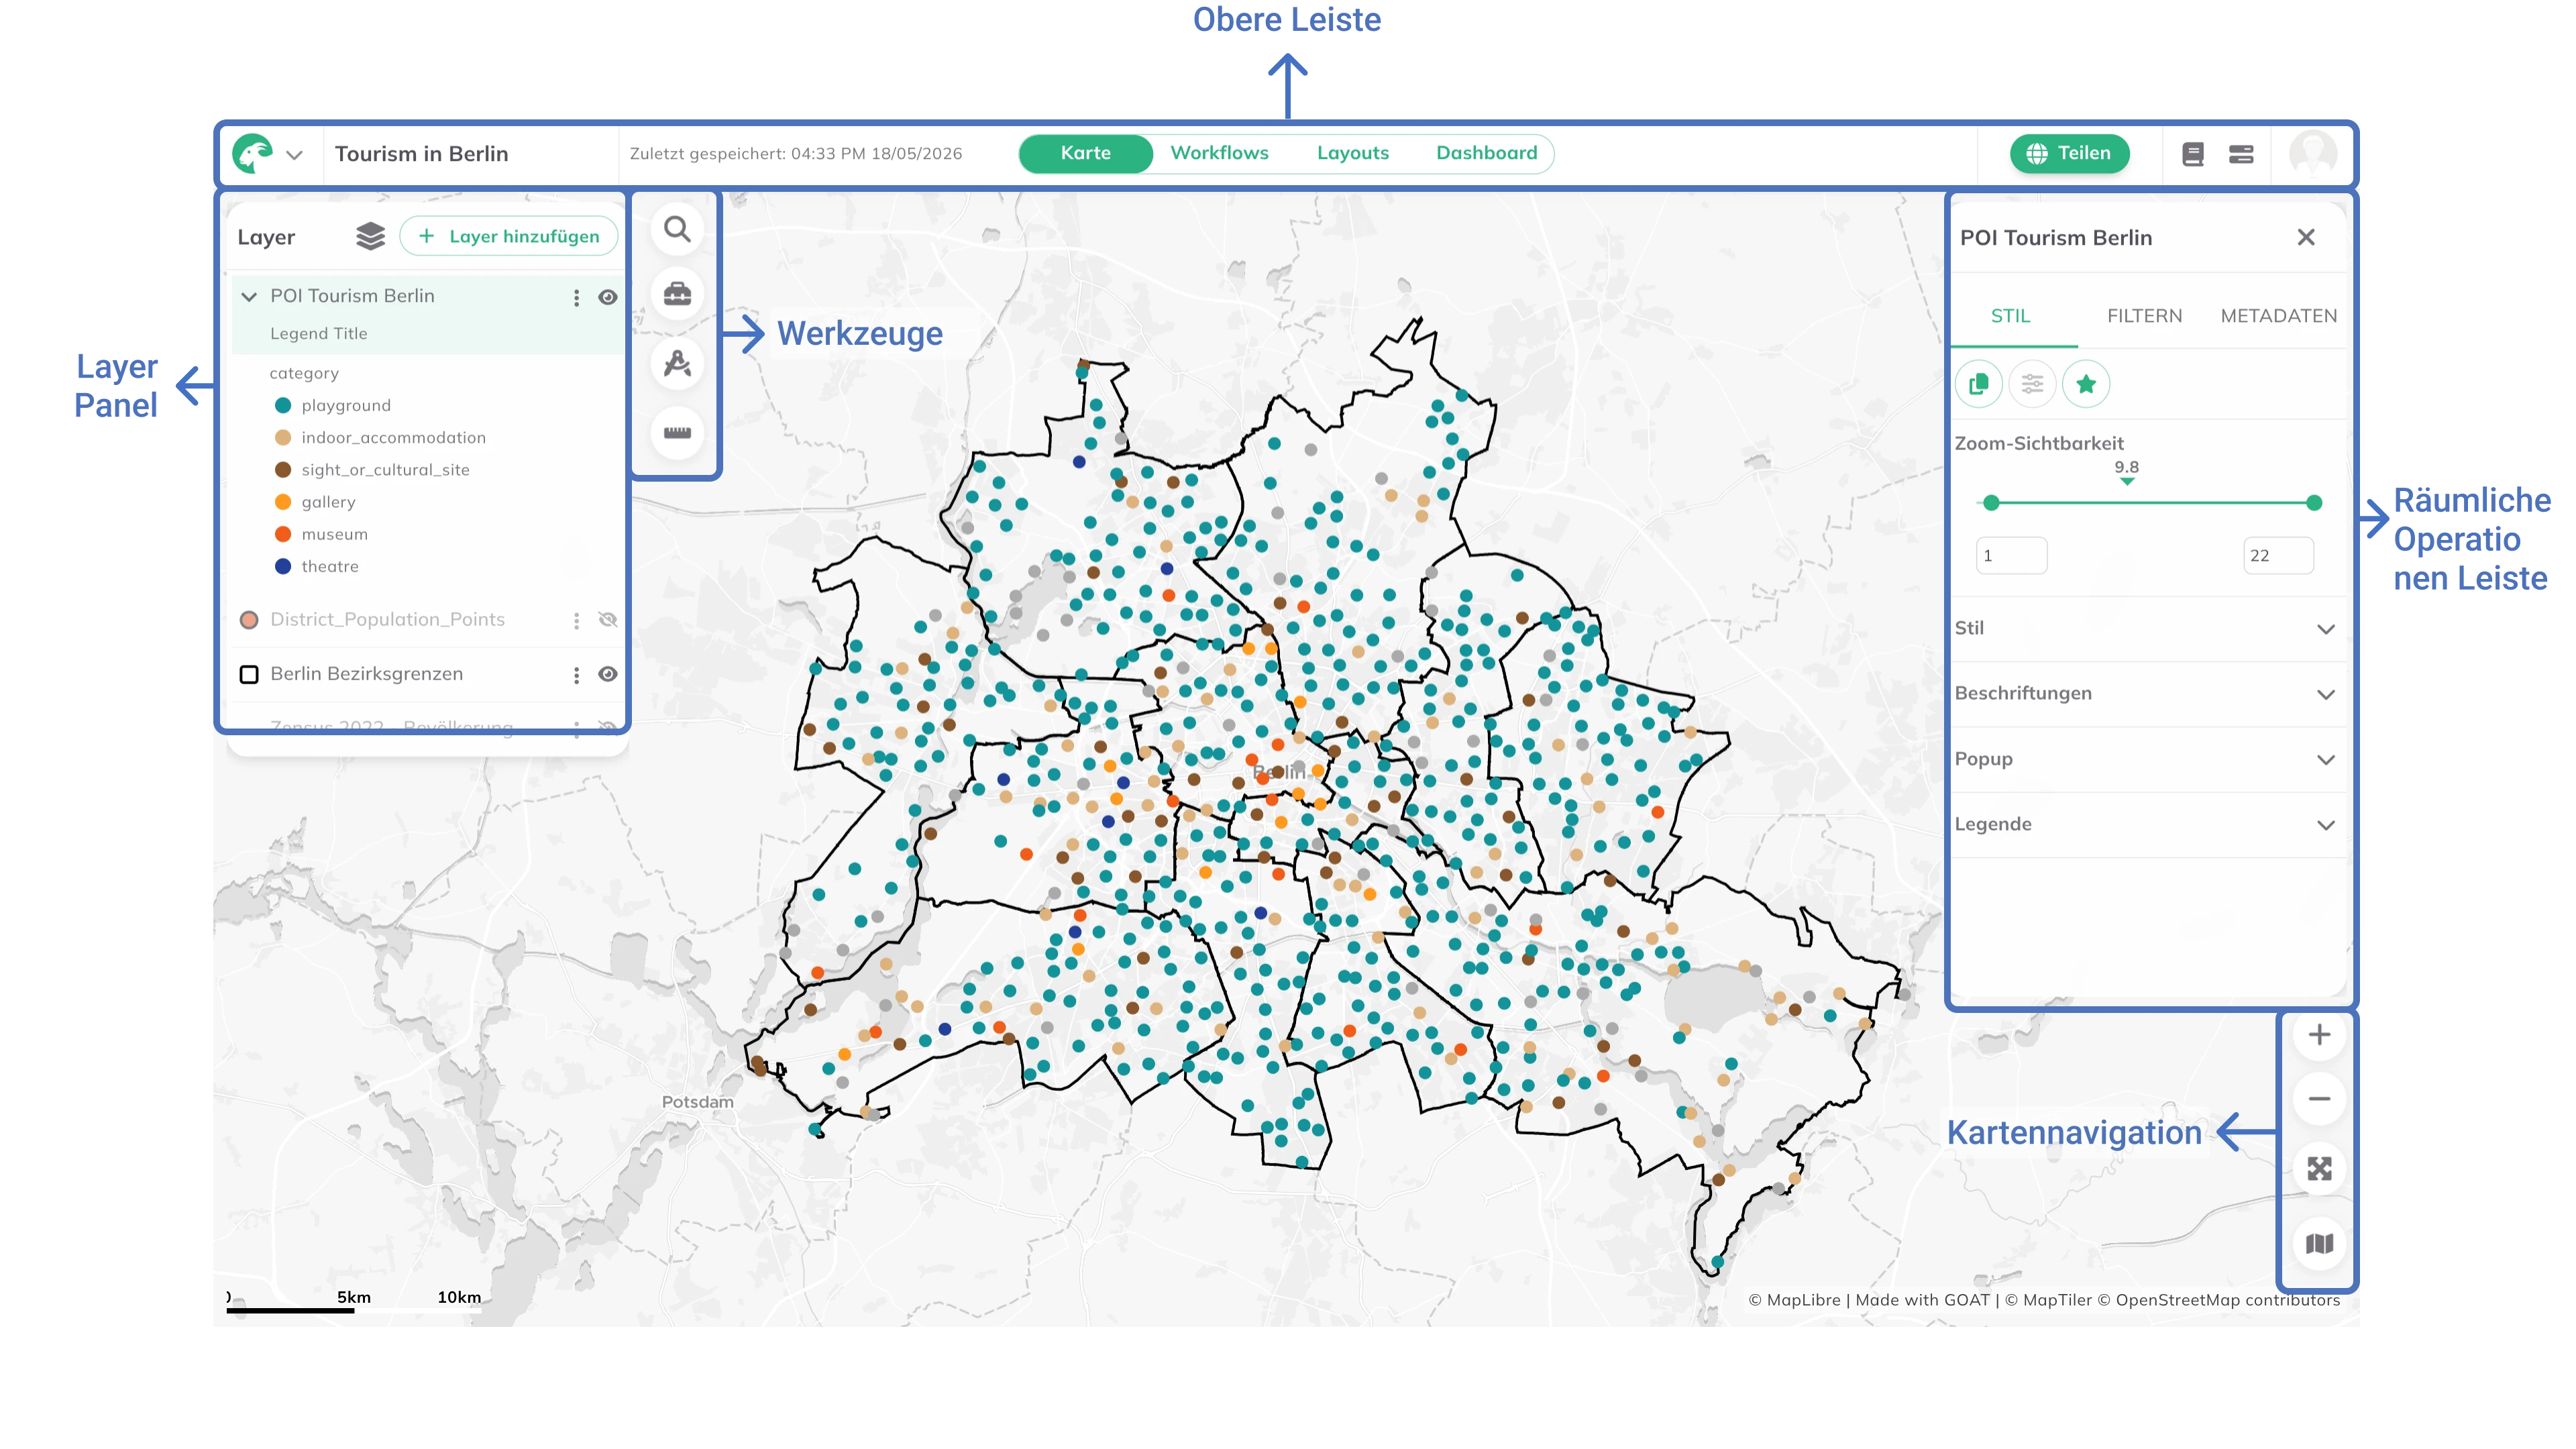This screenshot has height=1449, width=2576.
Task: Click the star icon in Stil tab
Action: [x=2086, y=384]
